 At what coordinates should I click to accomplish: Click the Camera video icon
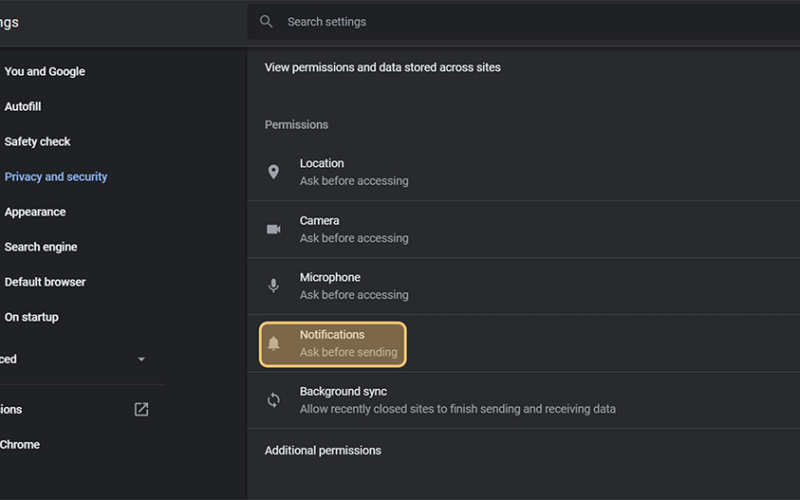(273, 229)
